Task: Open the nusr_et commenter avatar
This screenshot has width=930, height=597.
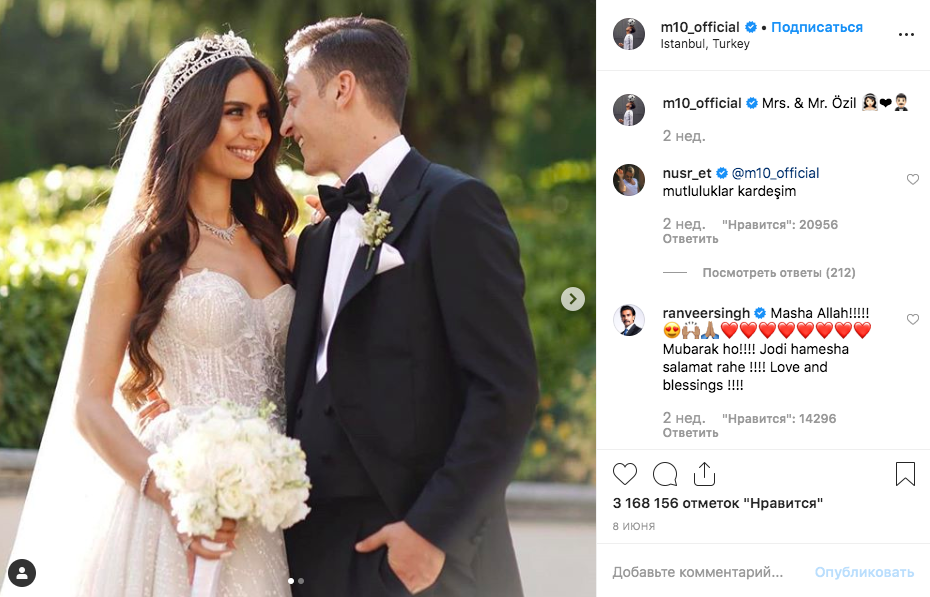Action: point(629,180)
